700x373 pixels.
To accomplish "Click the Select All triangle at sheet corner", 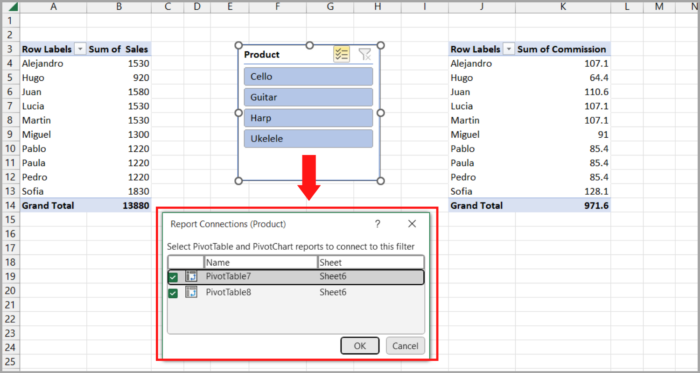I will click(x=13, y=7).
